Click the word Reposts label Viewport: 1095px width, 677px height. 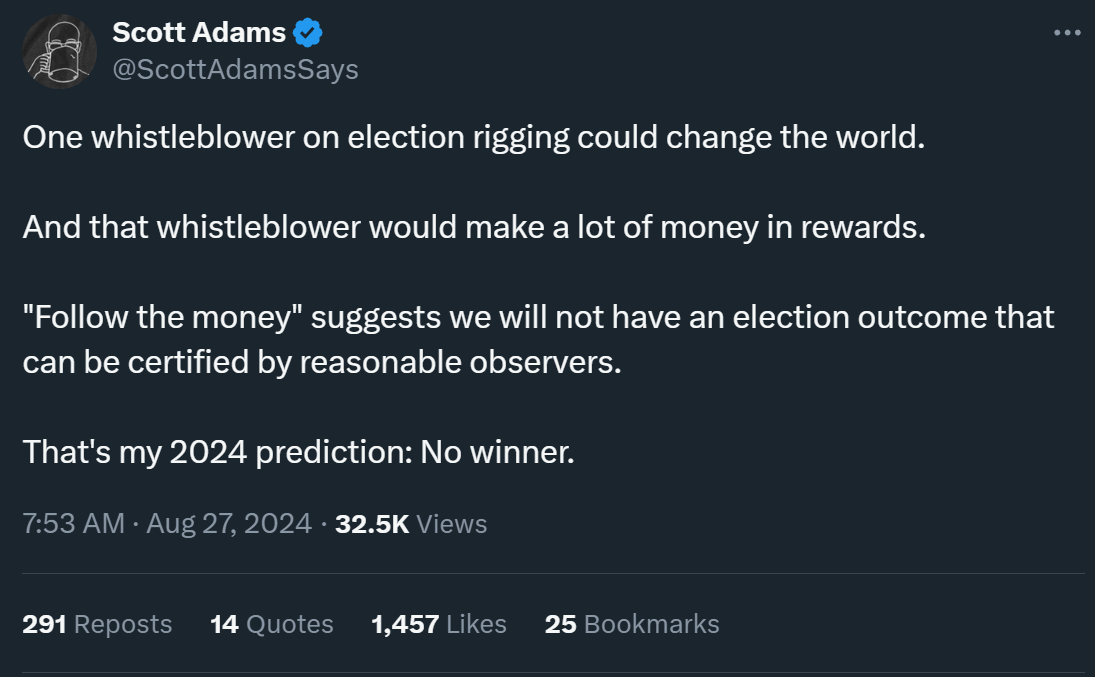[x=123, y=624]
